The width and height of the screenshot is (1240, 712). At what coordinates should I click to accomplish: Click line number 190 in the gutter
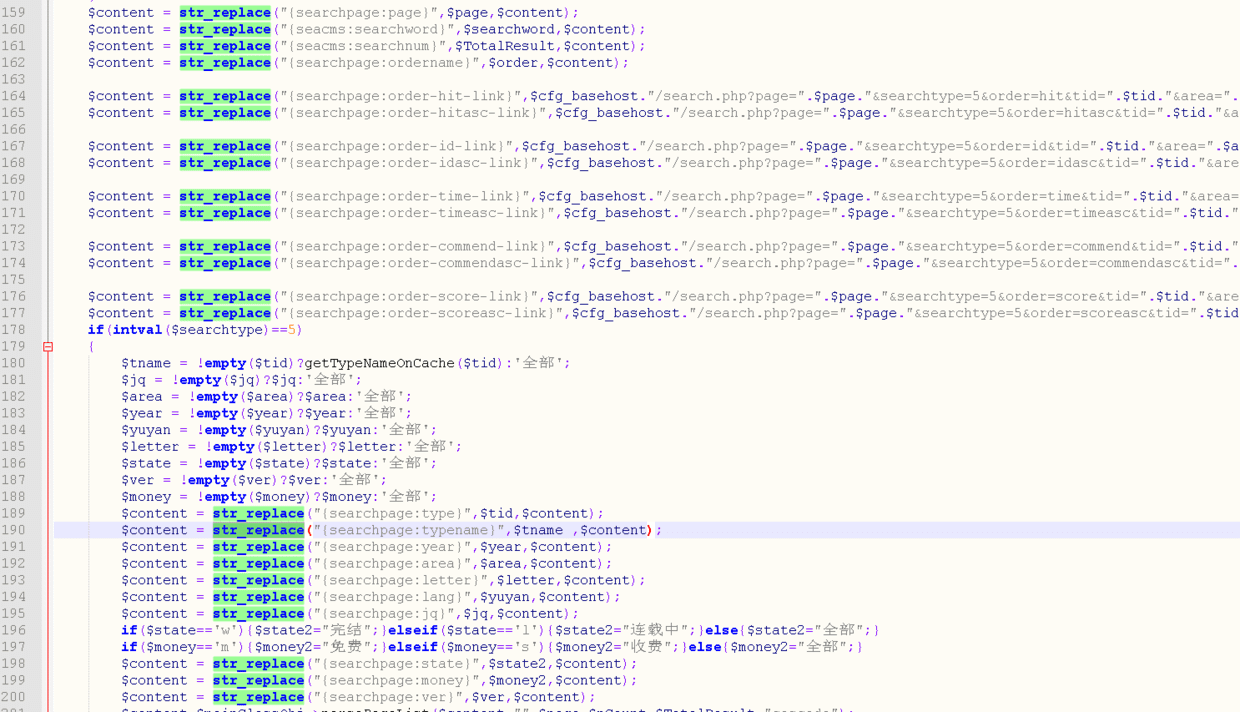pos(13,530)
